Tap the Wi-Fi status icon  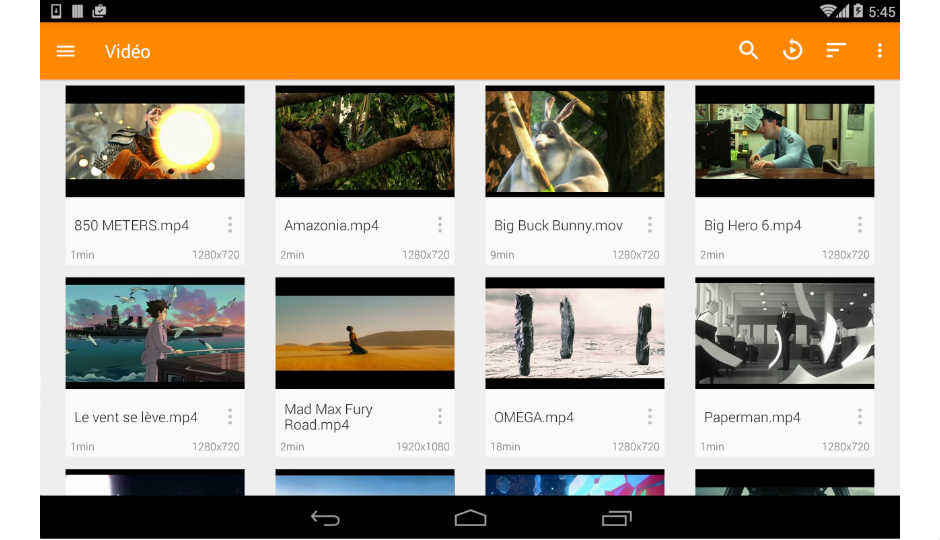[828, 11]
